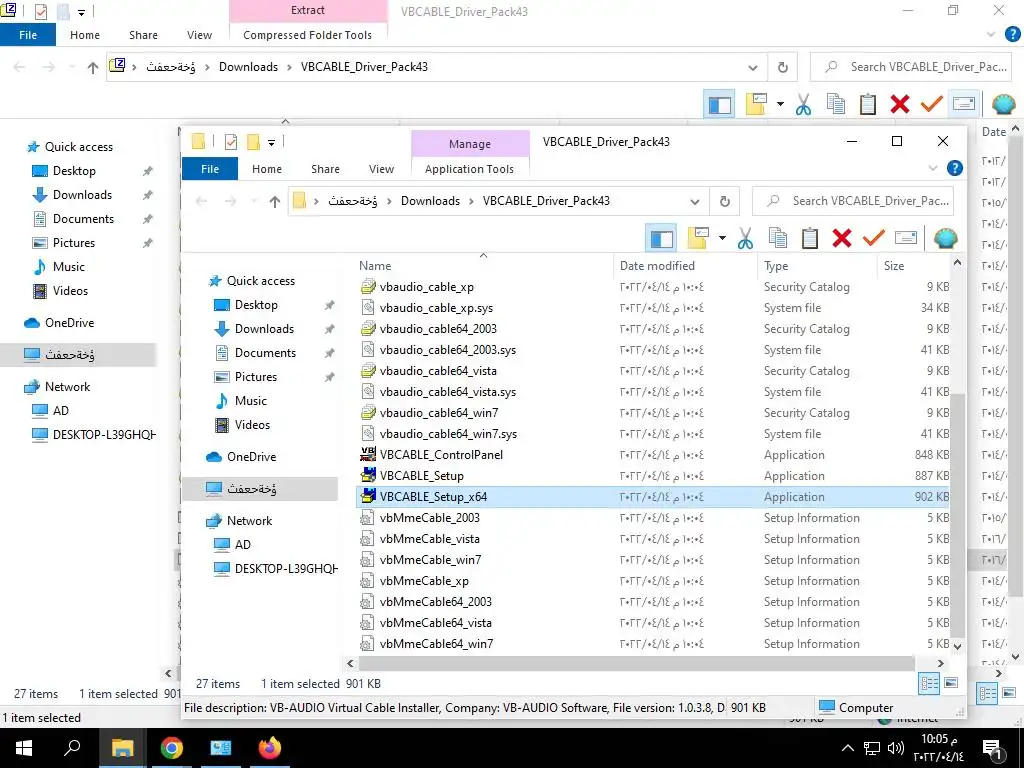
Task: Click Cut scissors icon in back window toolbar
Action: [803, 104]
